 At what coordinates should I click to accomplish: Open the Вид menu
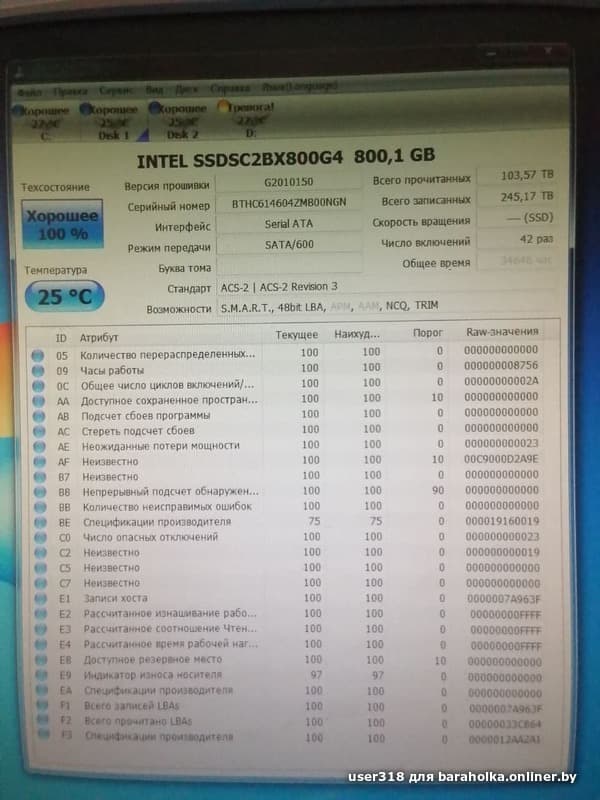pos(154,90)
